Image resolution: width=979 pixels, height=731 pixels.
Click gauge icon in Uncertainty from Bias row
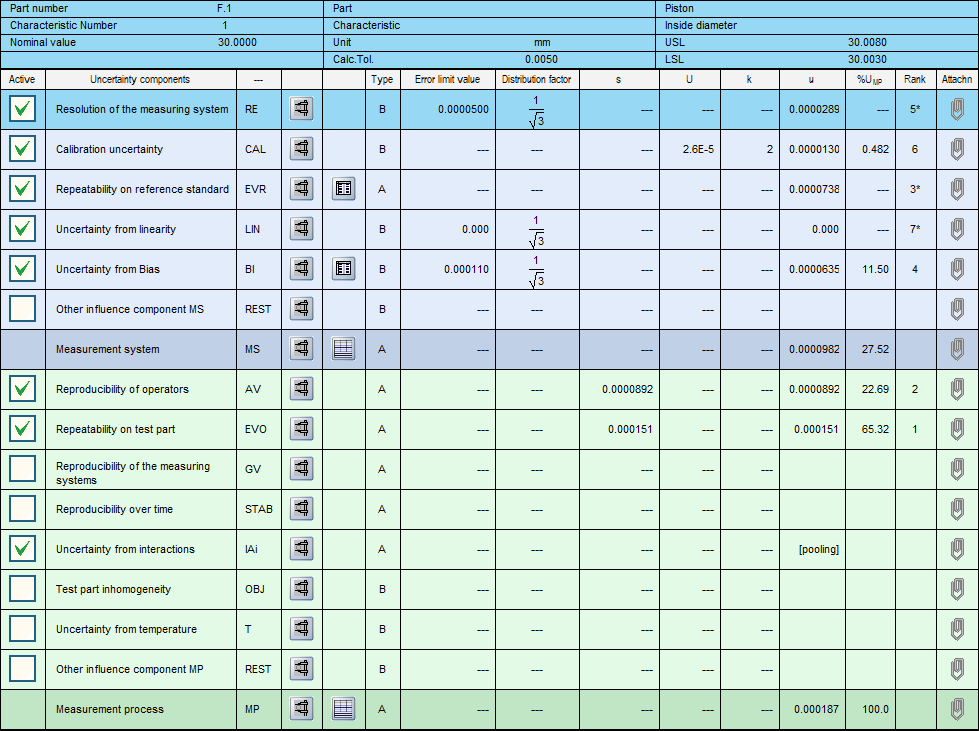302,268
